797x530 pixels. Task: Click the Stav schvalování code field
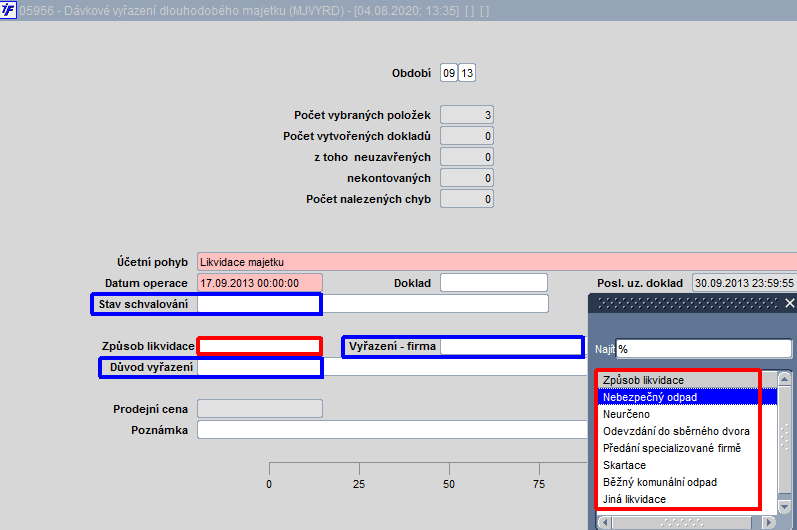coord(258,304)
